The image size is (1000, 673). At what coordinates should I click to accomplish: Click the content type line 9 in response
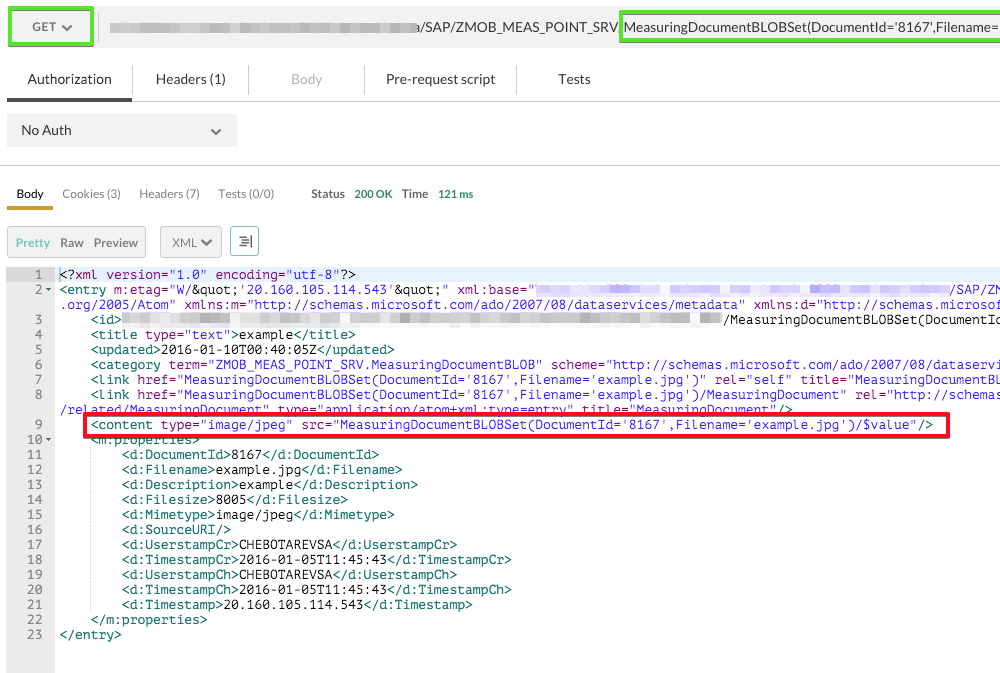coord(511,426)
